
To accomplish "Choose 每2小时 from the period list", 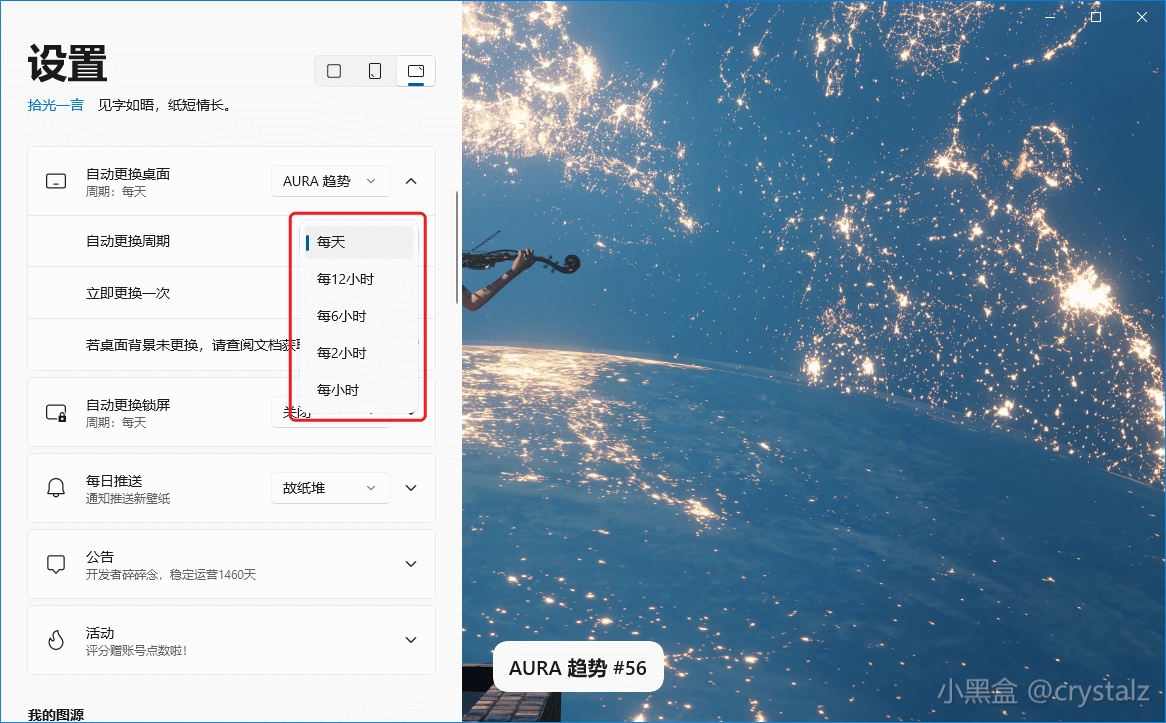I will pos(358,353).
